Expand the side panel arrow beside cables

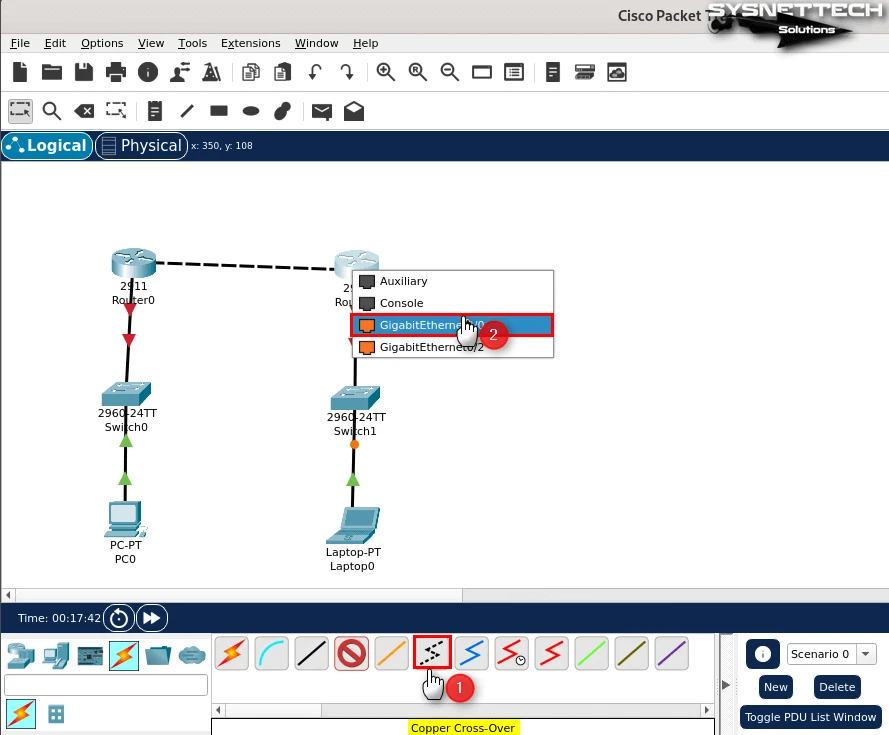tap(726, 685)
